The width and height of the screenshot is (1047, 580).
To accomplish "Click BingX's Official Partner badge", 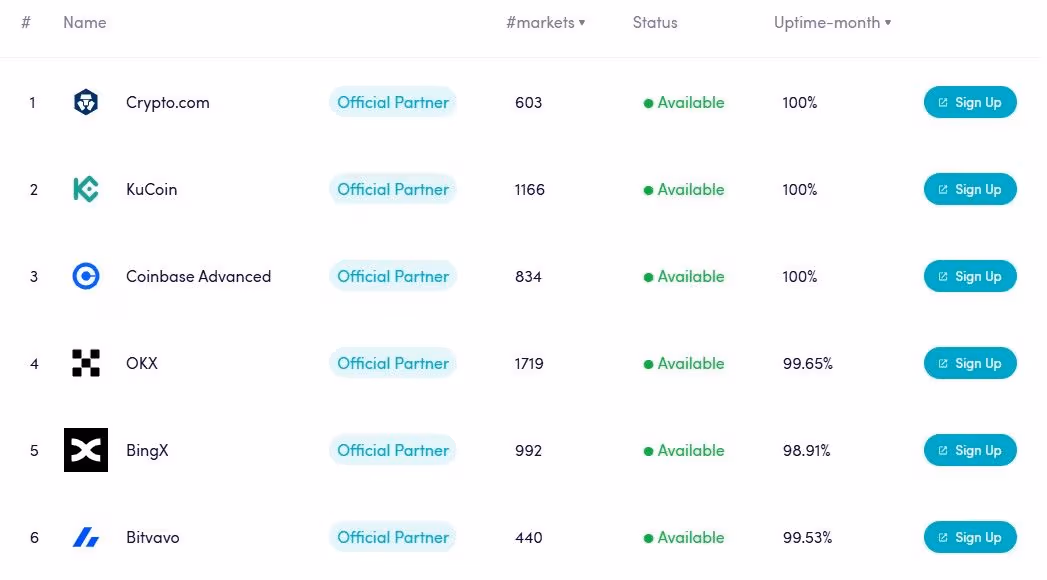I will coord(393,450).
